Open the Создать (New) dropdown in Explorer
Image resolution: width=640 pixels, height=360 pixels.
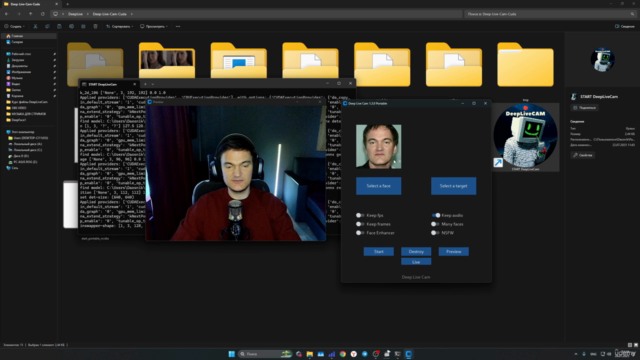point(15,27)
